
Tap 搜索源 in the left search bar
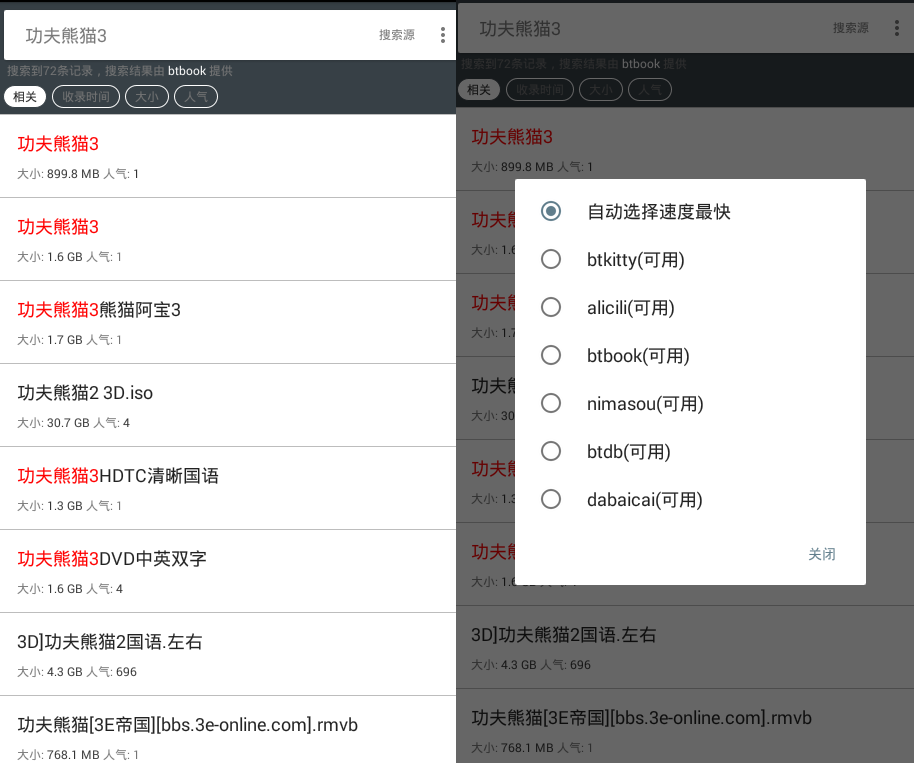pos(396,35)
